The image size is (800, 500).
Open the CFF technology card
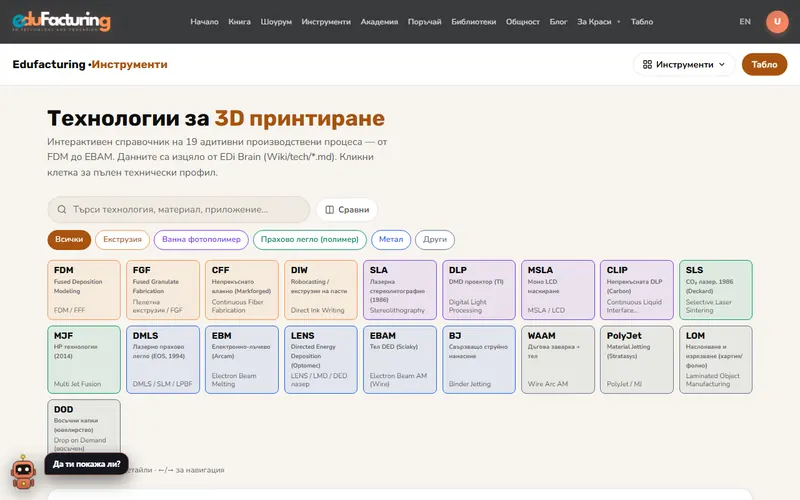point(242,290)
